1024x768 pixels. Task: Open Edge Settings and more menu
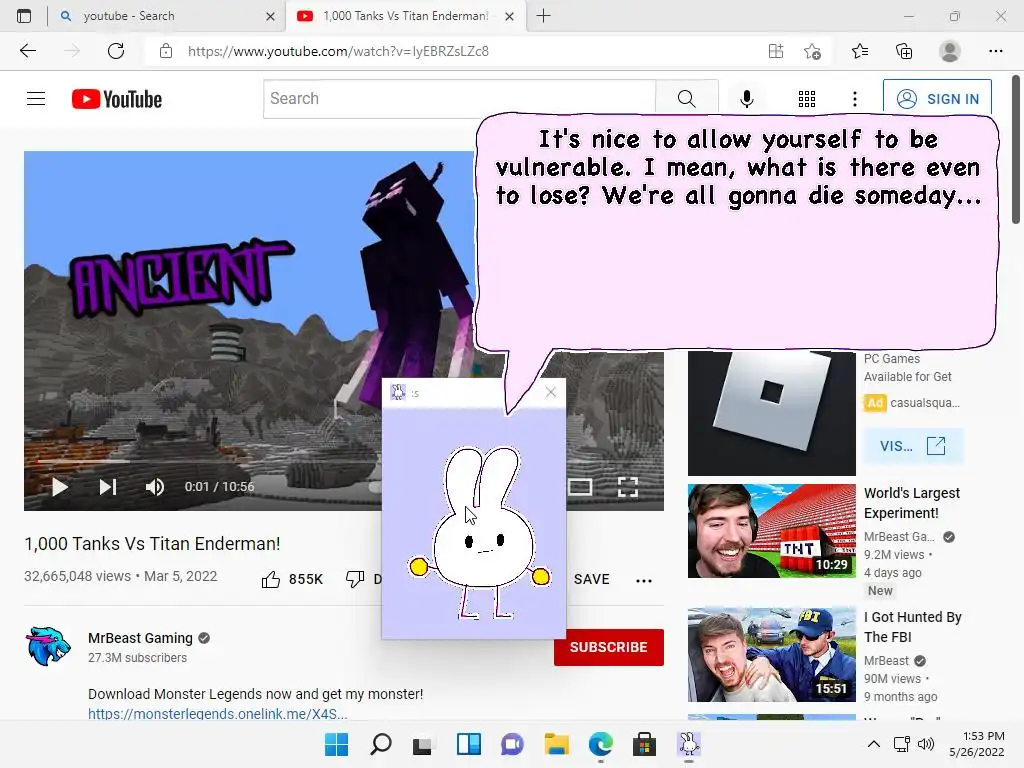click(x=995, y=51)
